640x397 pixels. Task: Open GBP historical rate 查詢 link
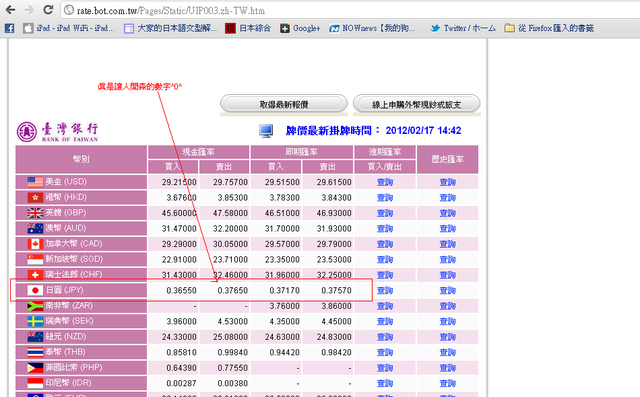coord(447,213)
